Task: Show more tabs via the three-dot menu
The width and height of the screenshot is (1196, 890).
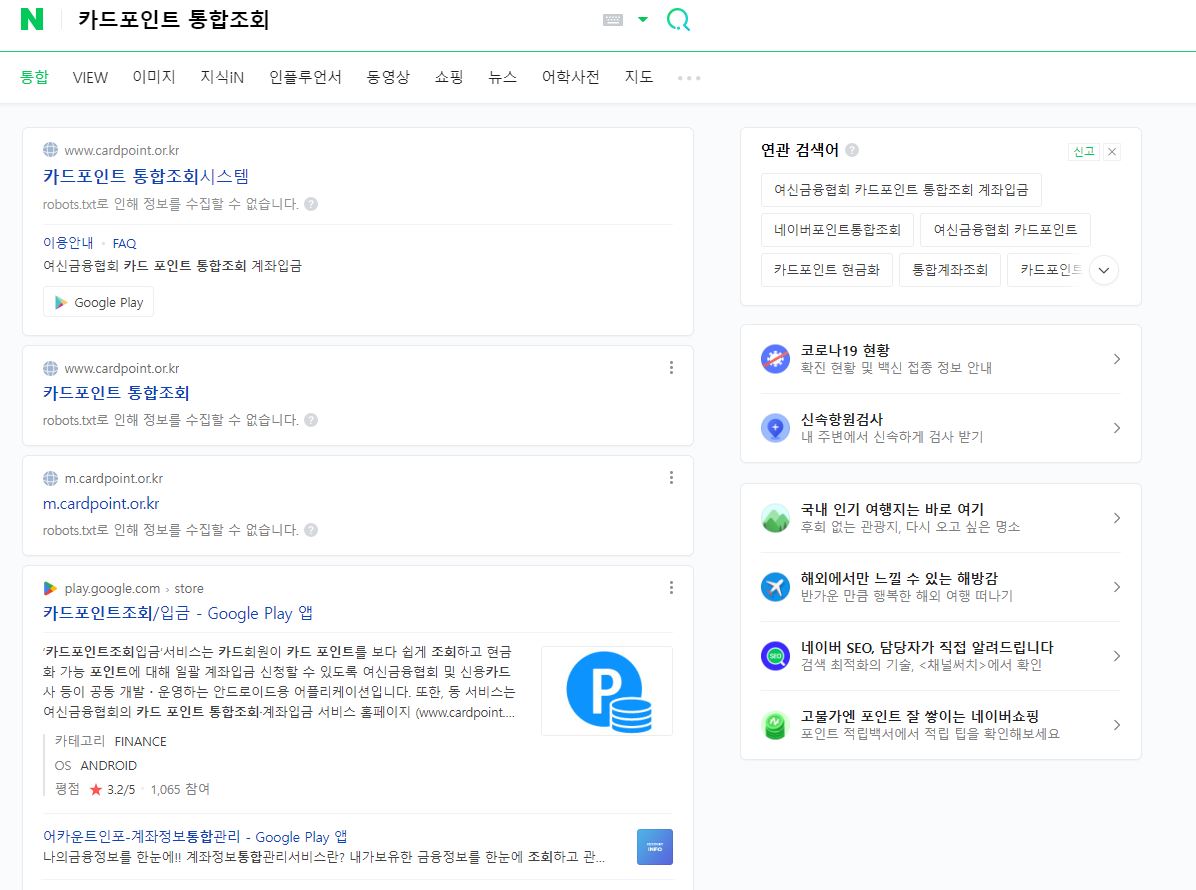Action: (689, 78)
